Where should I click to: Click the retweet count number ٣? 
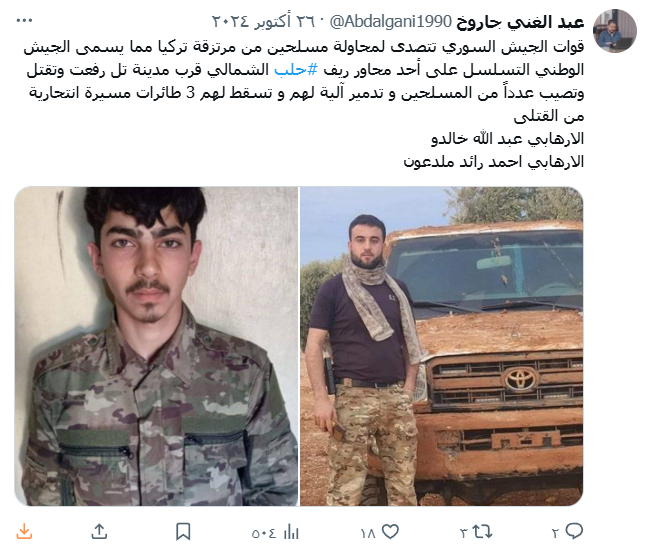coord(464,533)
